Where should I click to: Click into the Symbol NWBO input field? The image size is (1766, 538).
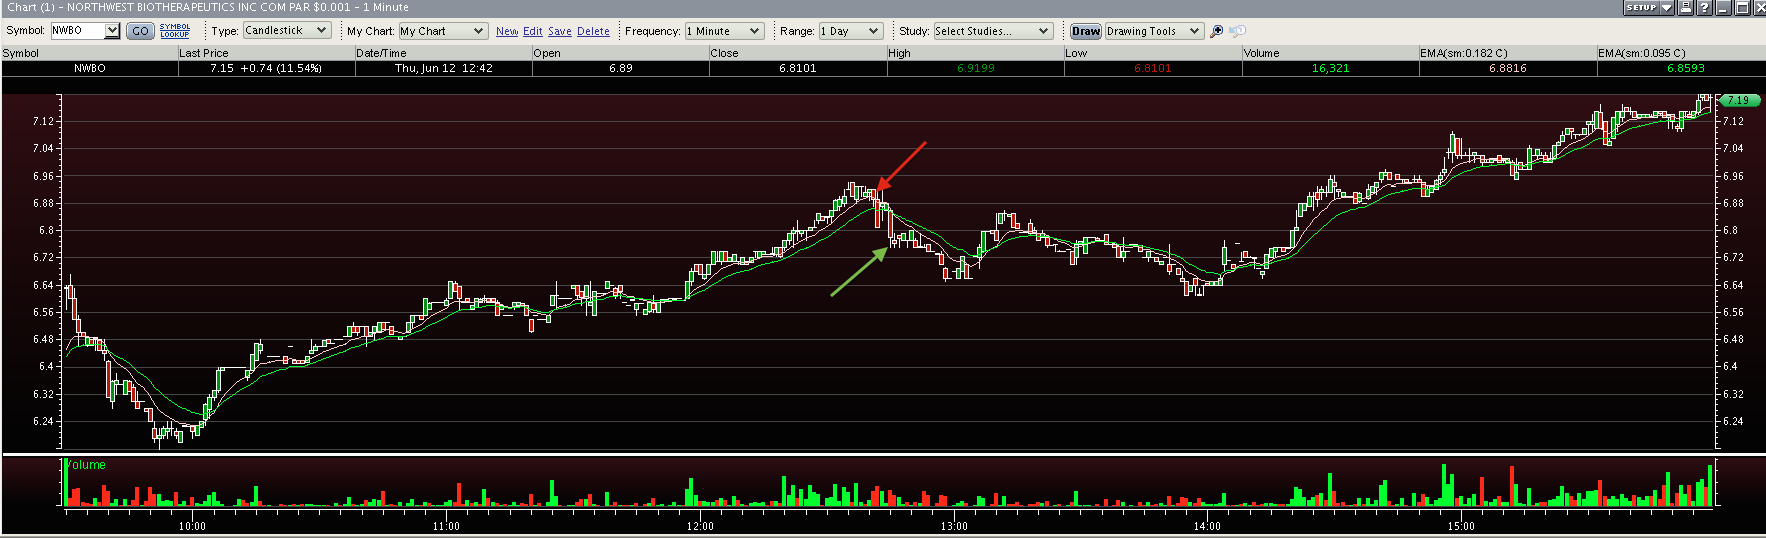(78, 31)
